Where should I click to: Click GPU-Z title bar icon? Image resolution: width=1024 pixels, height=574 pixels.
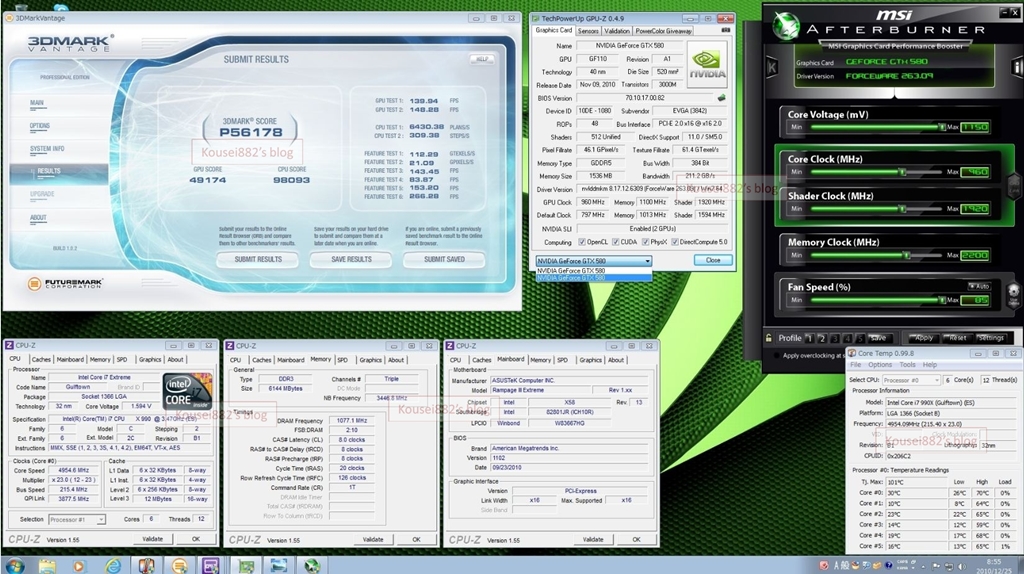tap(536, 18)
